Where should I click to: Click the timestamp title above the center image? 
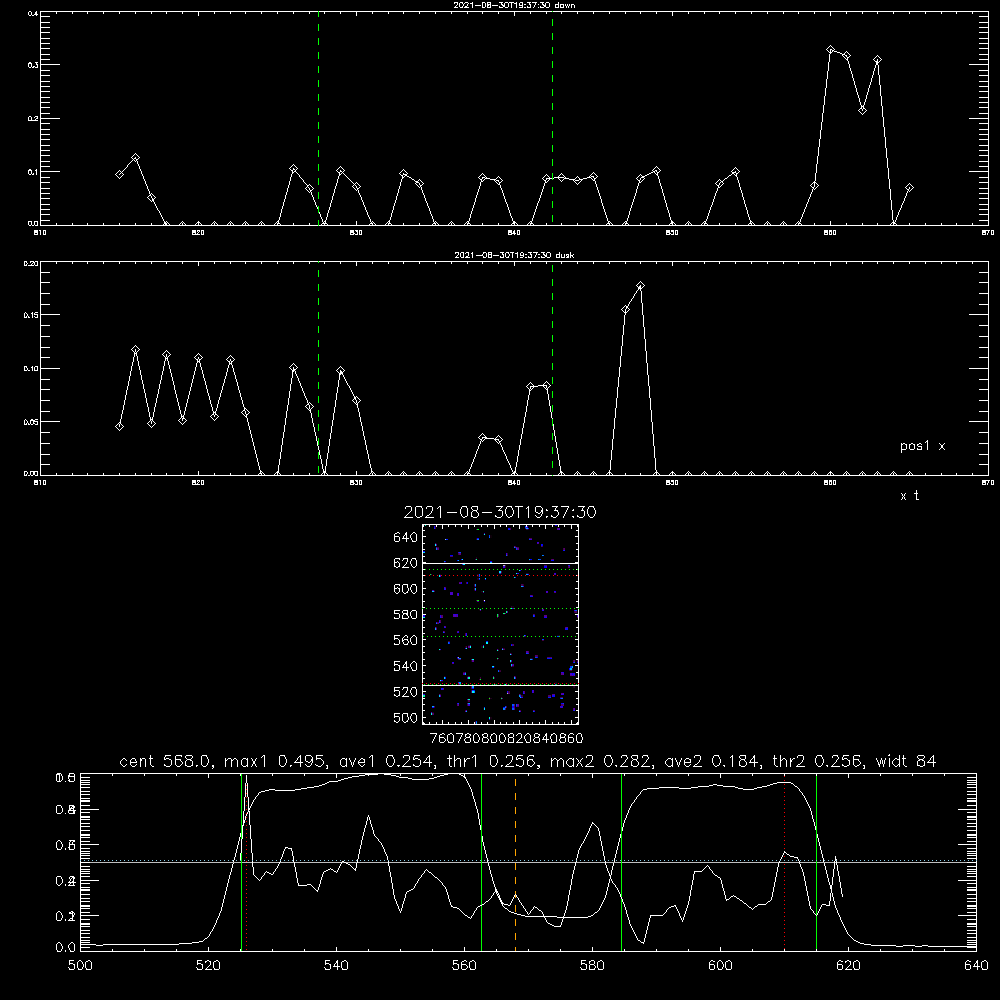[x=500, y=512]
